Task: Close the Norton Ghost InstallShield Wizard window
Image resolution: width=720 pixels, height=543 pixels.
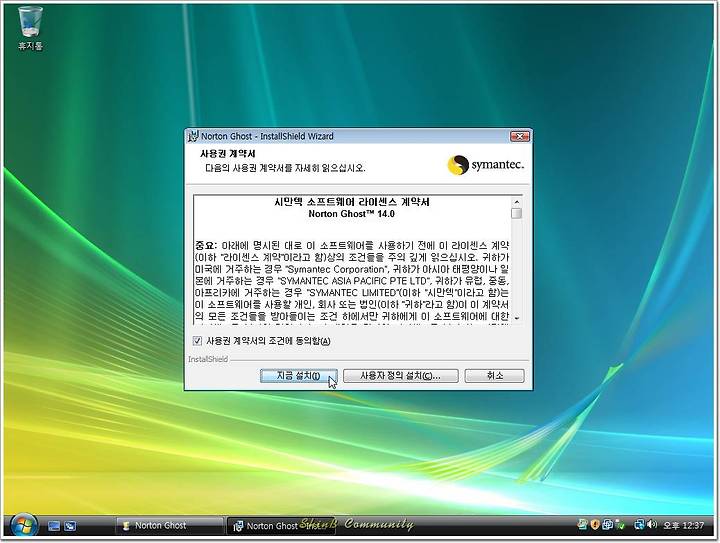Action: tap(520, 136)
